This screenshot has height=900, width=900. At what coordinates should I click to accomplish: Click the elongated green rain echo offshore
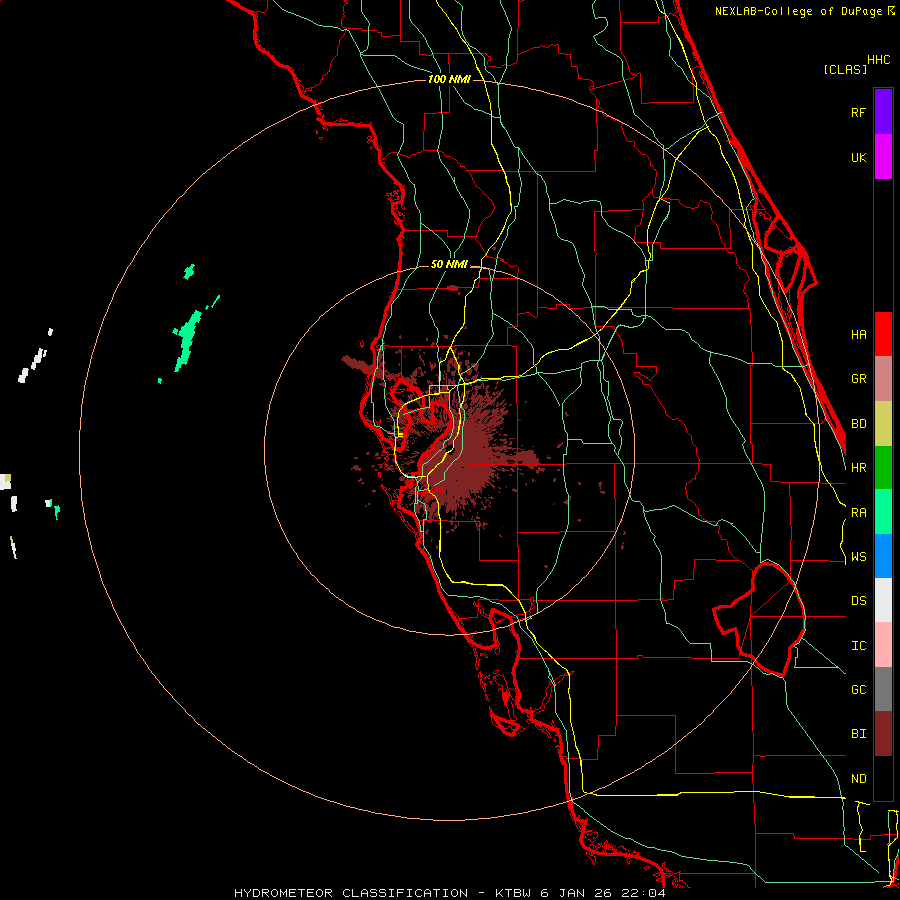[188, 340]
